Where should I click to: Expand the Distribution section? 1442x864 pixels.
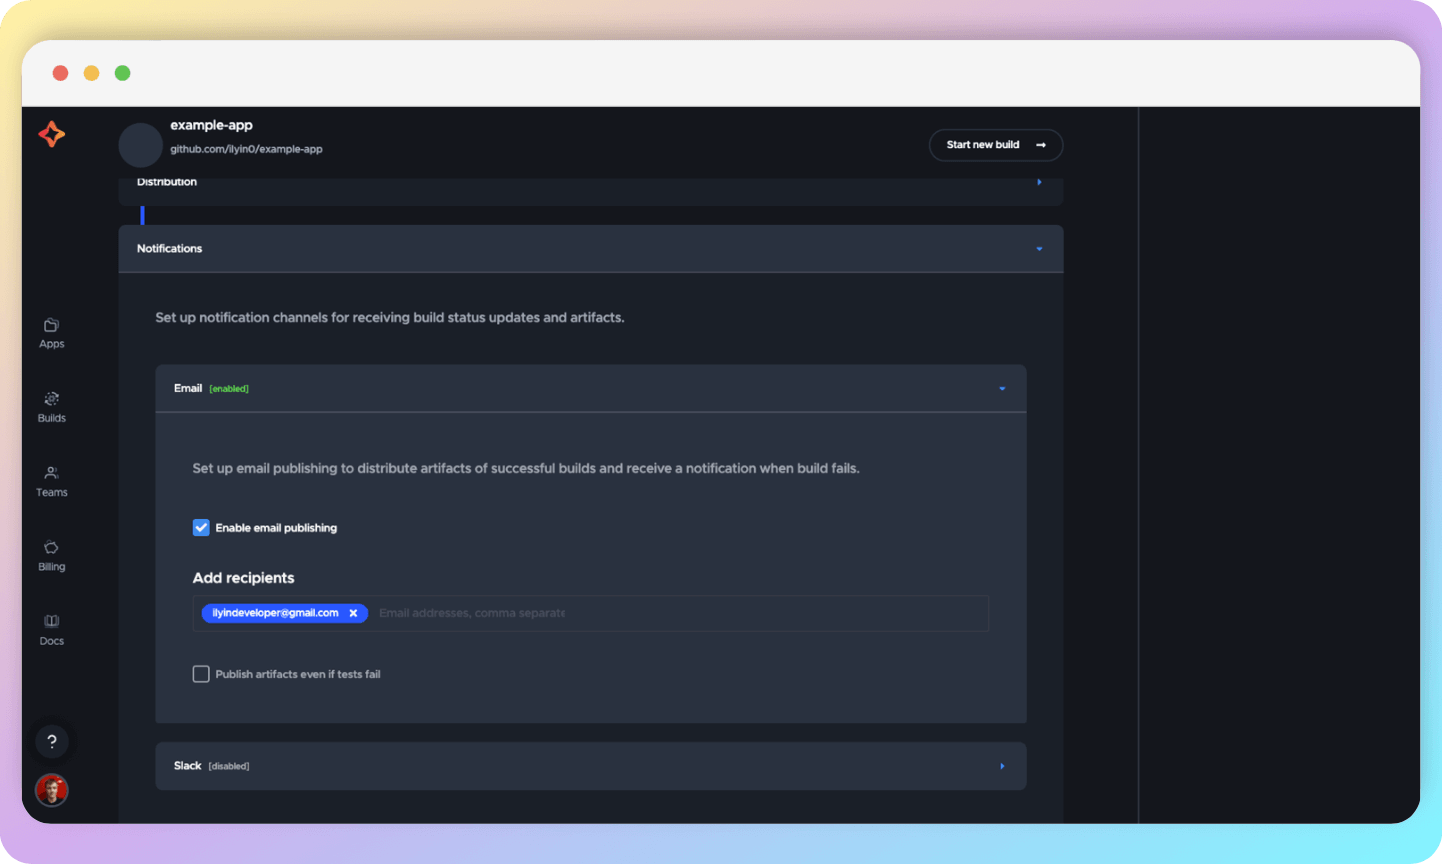pos(1038,182)
